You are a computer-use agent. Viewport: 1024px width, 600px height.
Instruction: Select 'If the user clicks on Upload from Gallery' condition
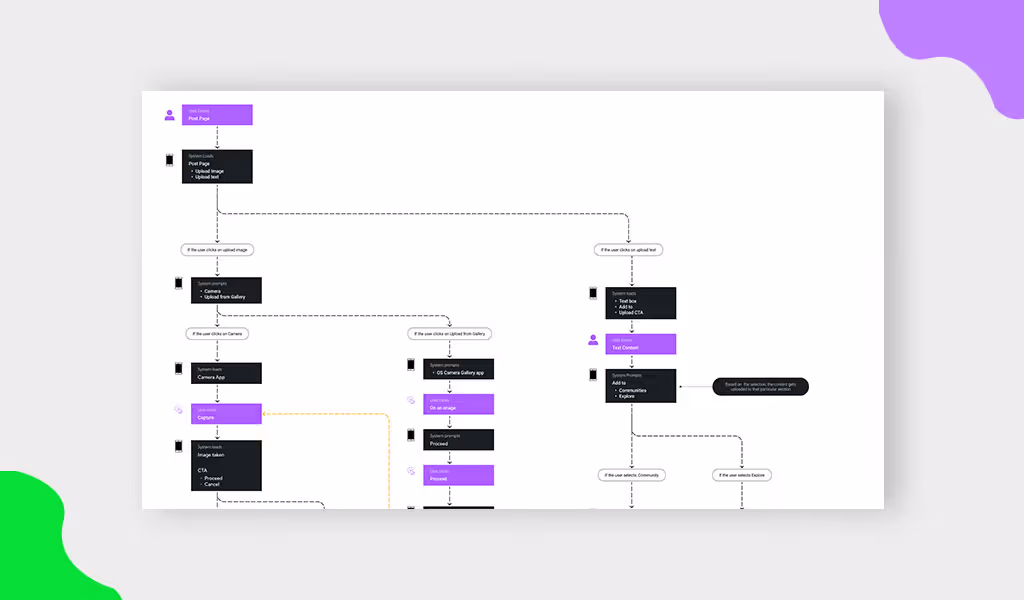(449, 334)
